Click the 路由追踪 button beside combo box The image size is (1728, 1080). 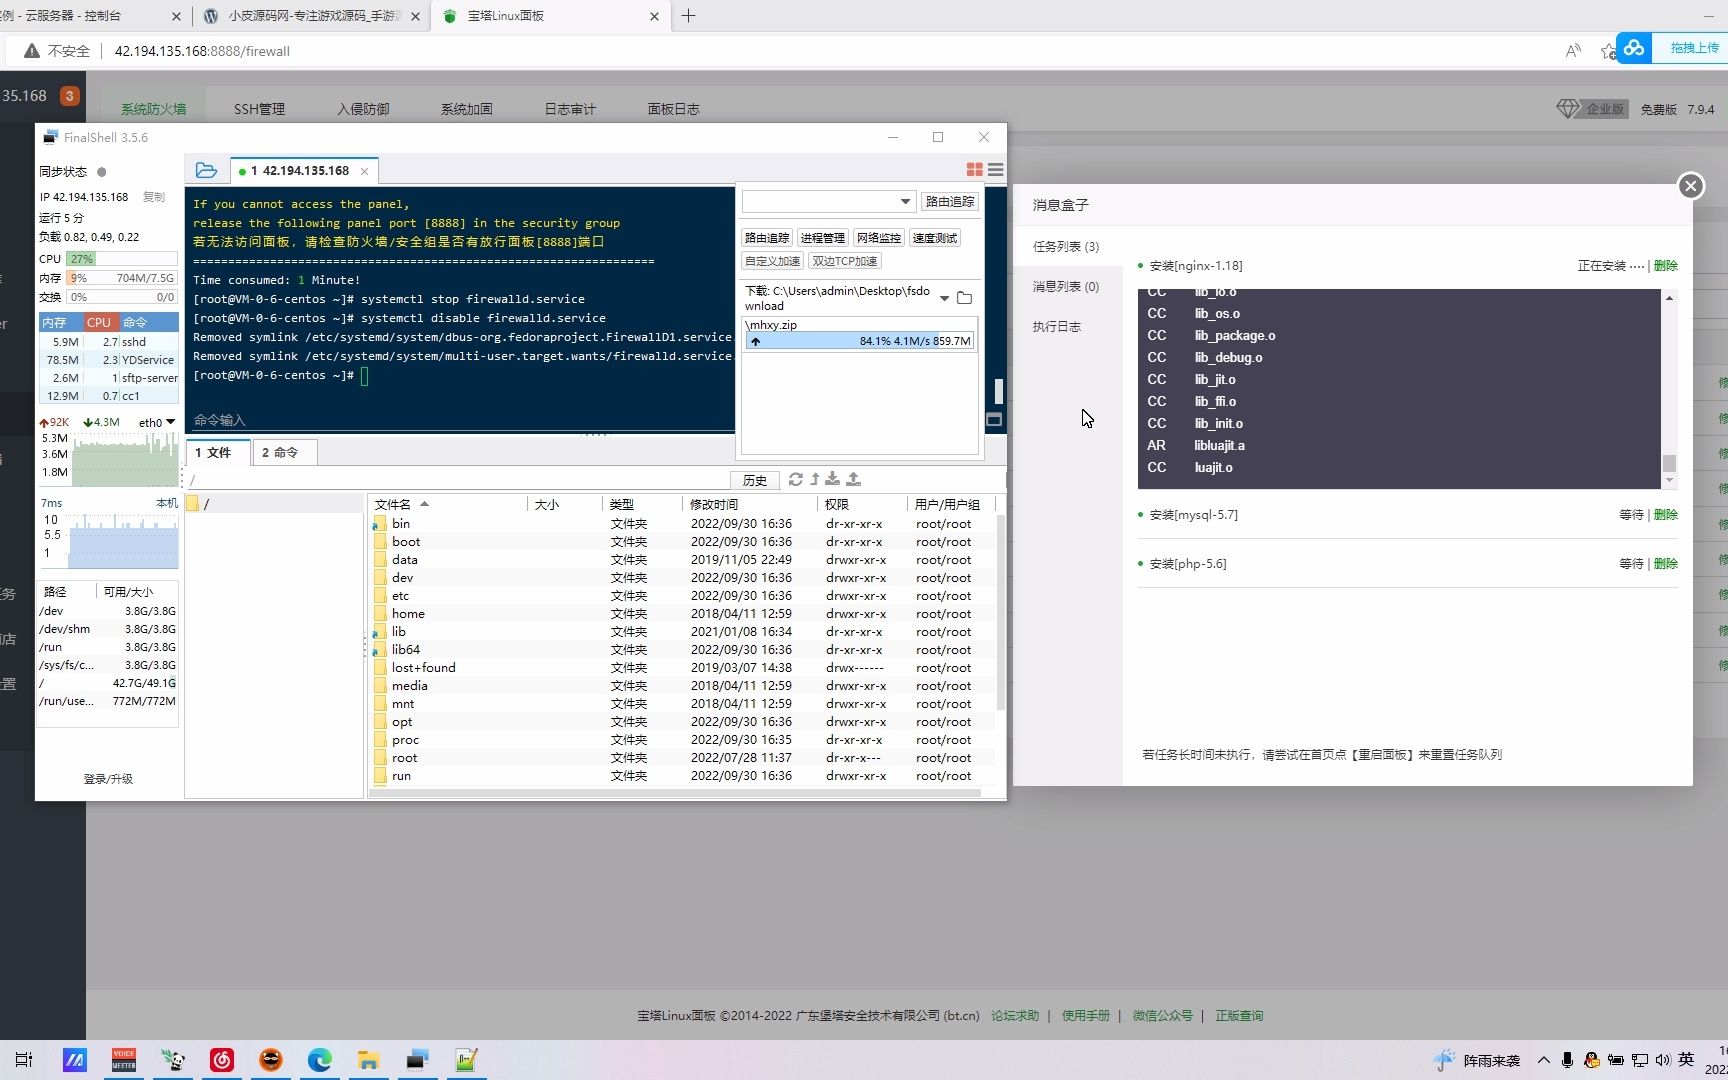pyautogui.click(x=949, y=201)
